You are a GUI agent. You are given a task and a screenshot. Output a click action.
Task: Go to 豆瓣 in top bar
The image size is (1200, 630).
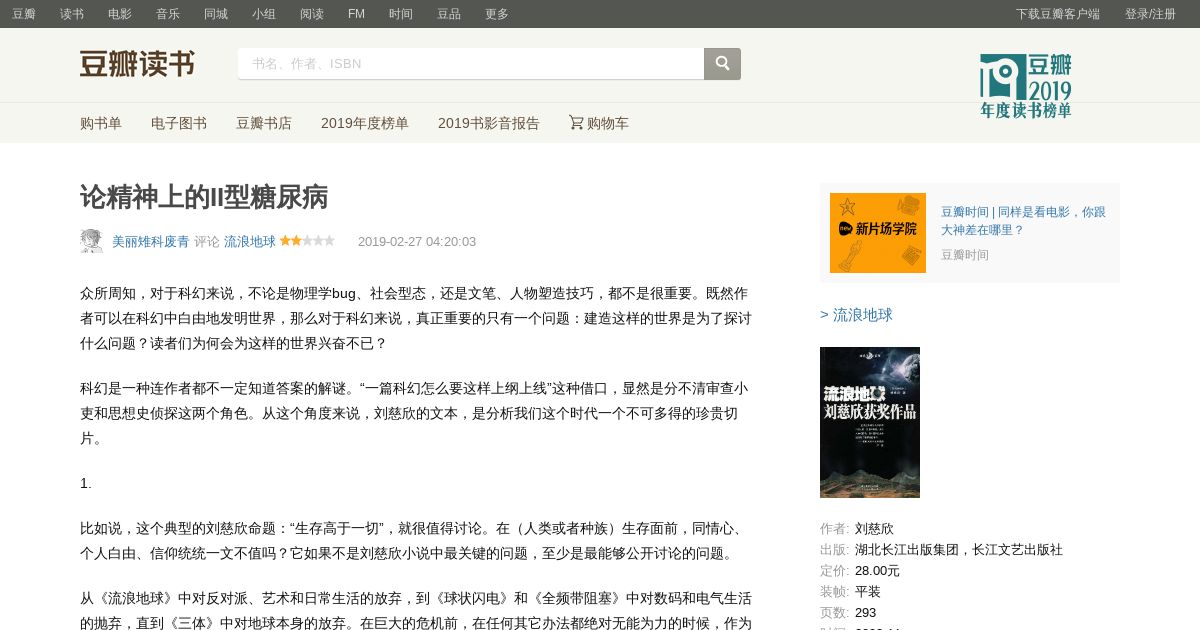[24, 14]
